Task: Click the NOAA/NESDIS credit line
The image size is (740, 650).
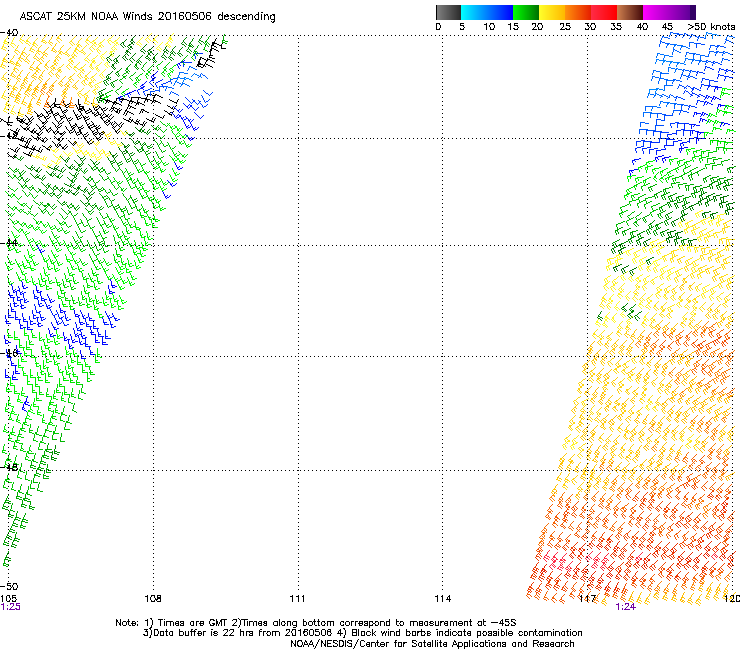Action: coord(432,644)
